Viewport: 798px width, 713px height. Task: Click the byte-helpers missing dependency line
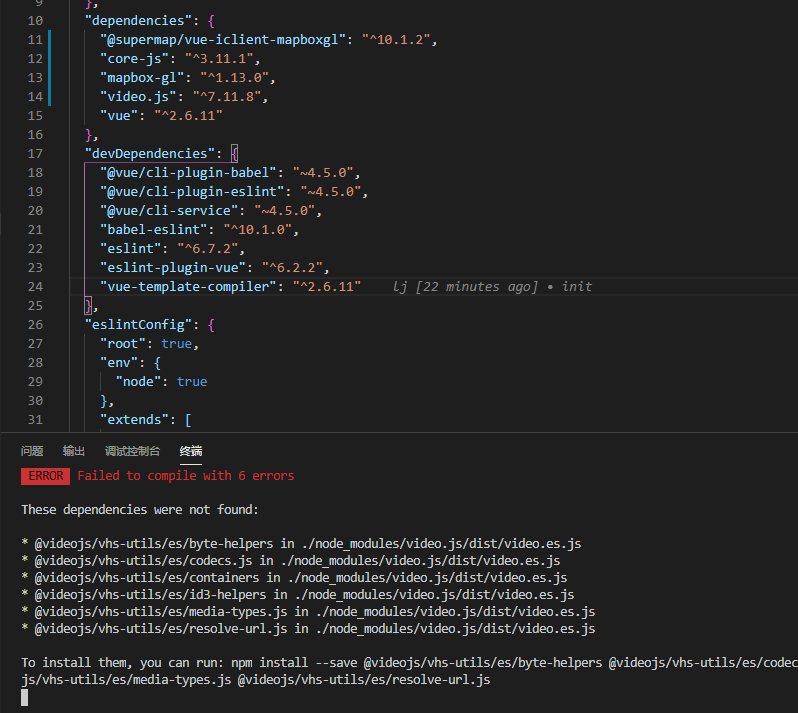click(x=301, y=544)
